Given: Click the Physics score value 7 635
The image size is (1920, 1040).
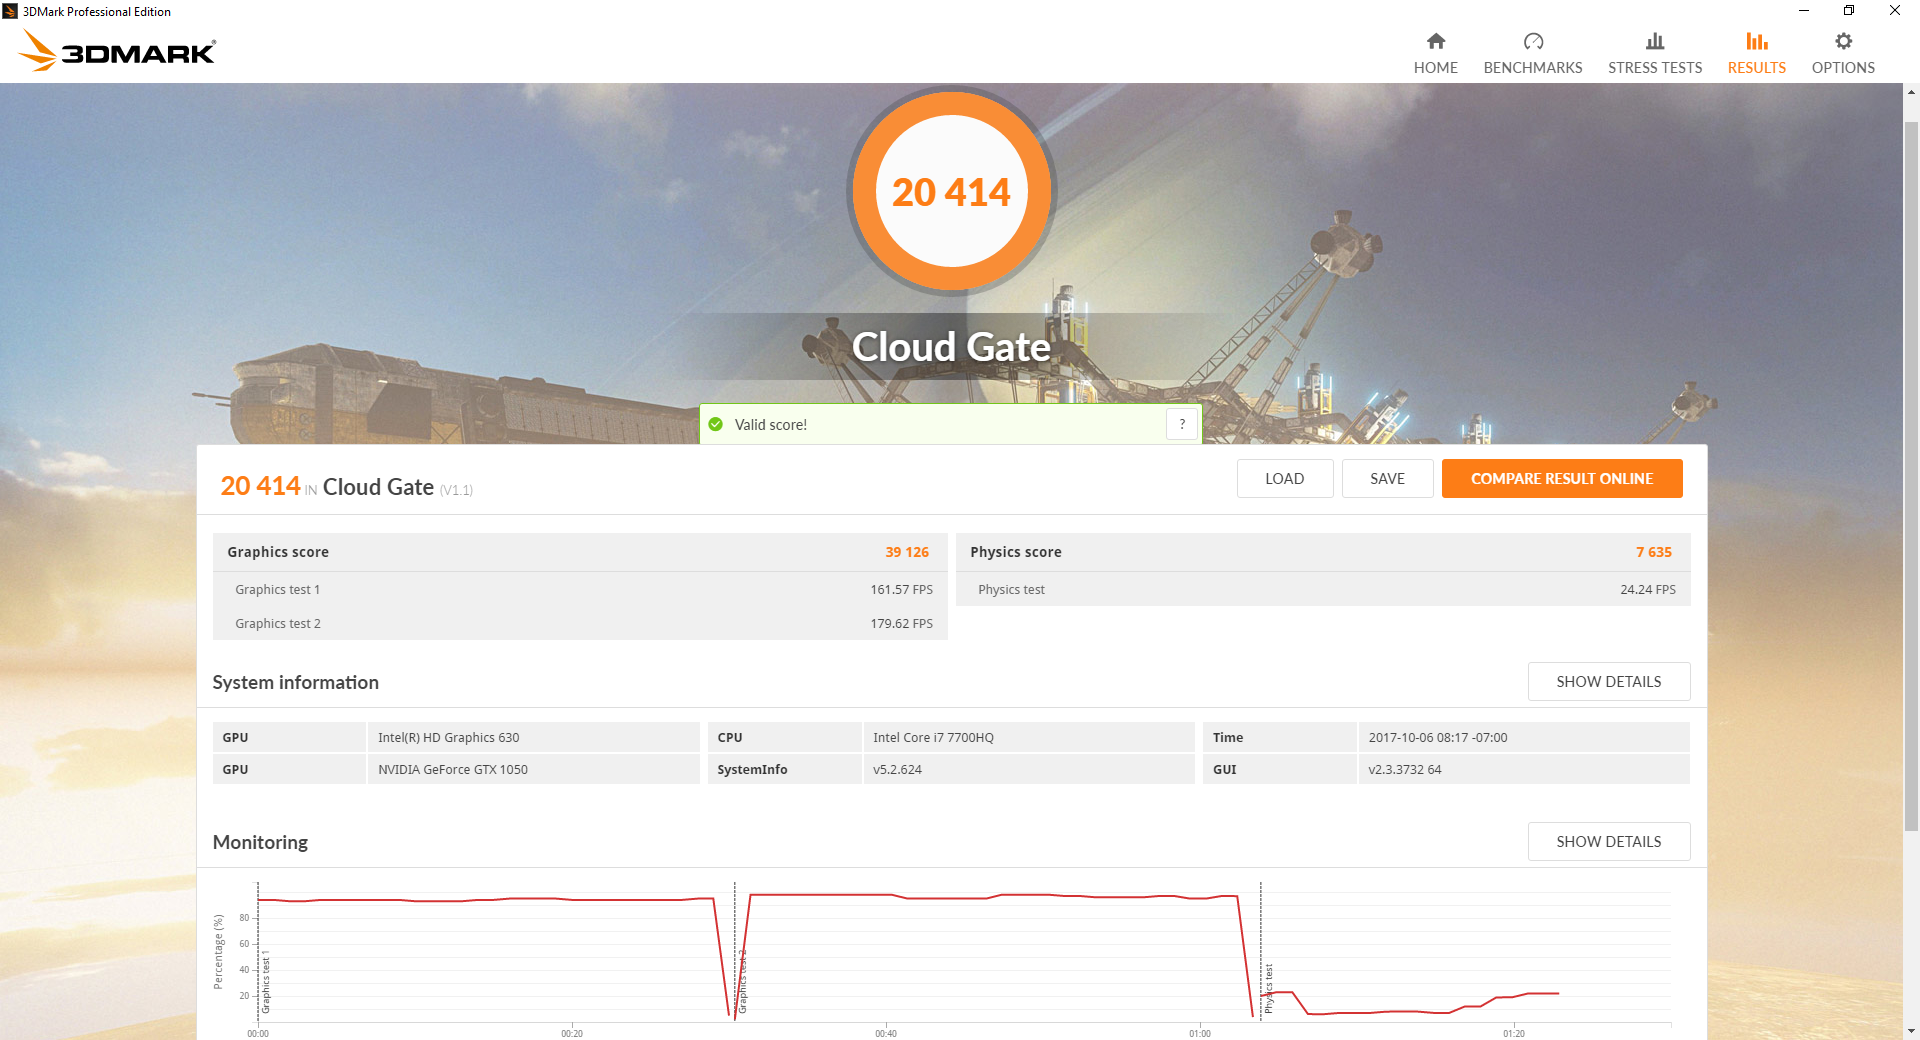Looking at the screenshot, I should coord(1654,552).
